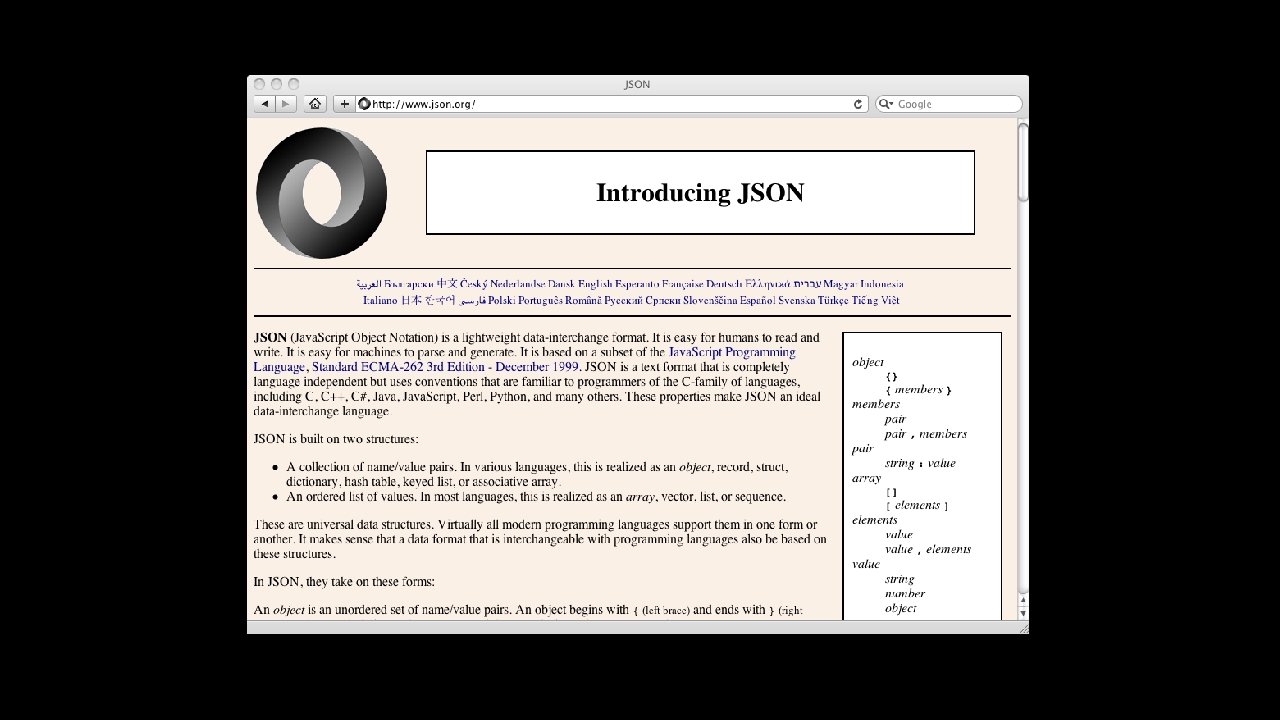The image size is (1280, 720).
Task: Open the Polski translation link
Action: (501, 300)
